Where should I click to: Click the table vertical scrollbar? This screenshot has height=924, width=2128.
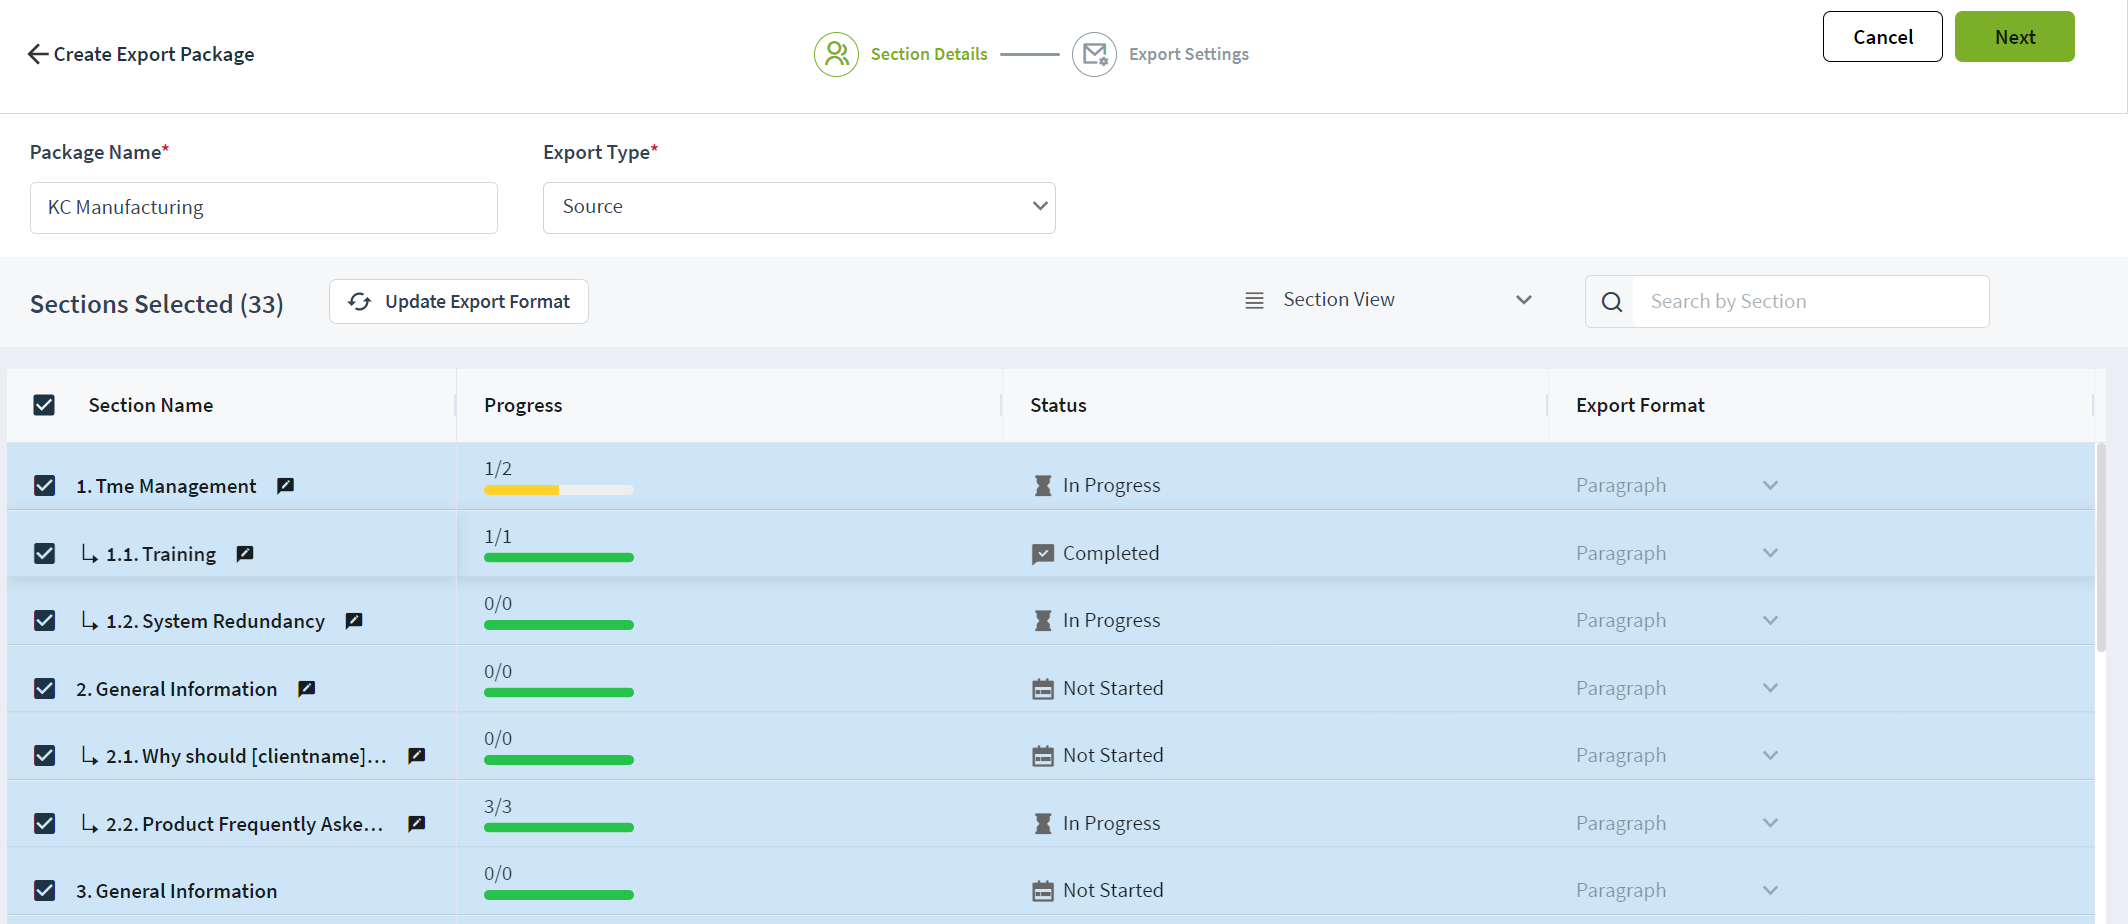tap(2101, 548)
